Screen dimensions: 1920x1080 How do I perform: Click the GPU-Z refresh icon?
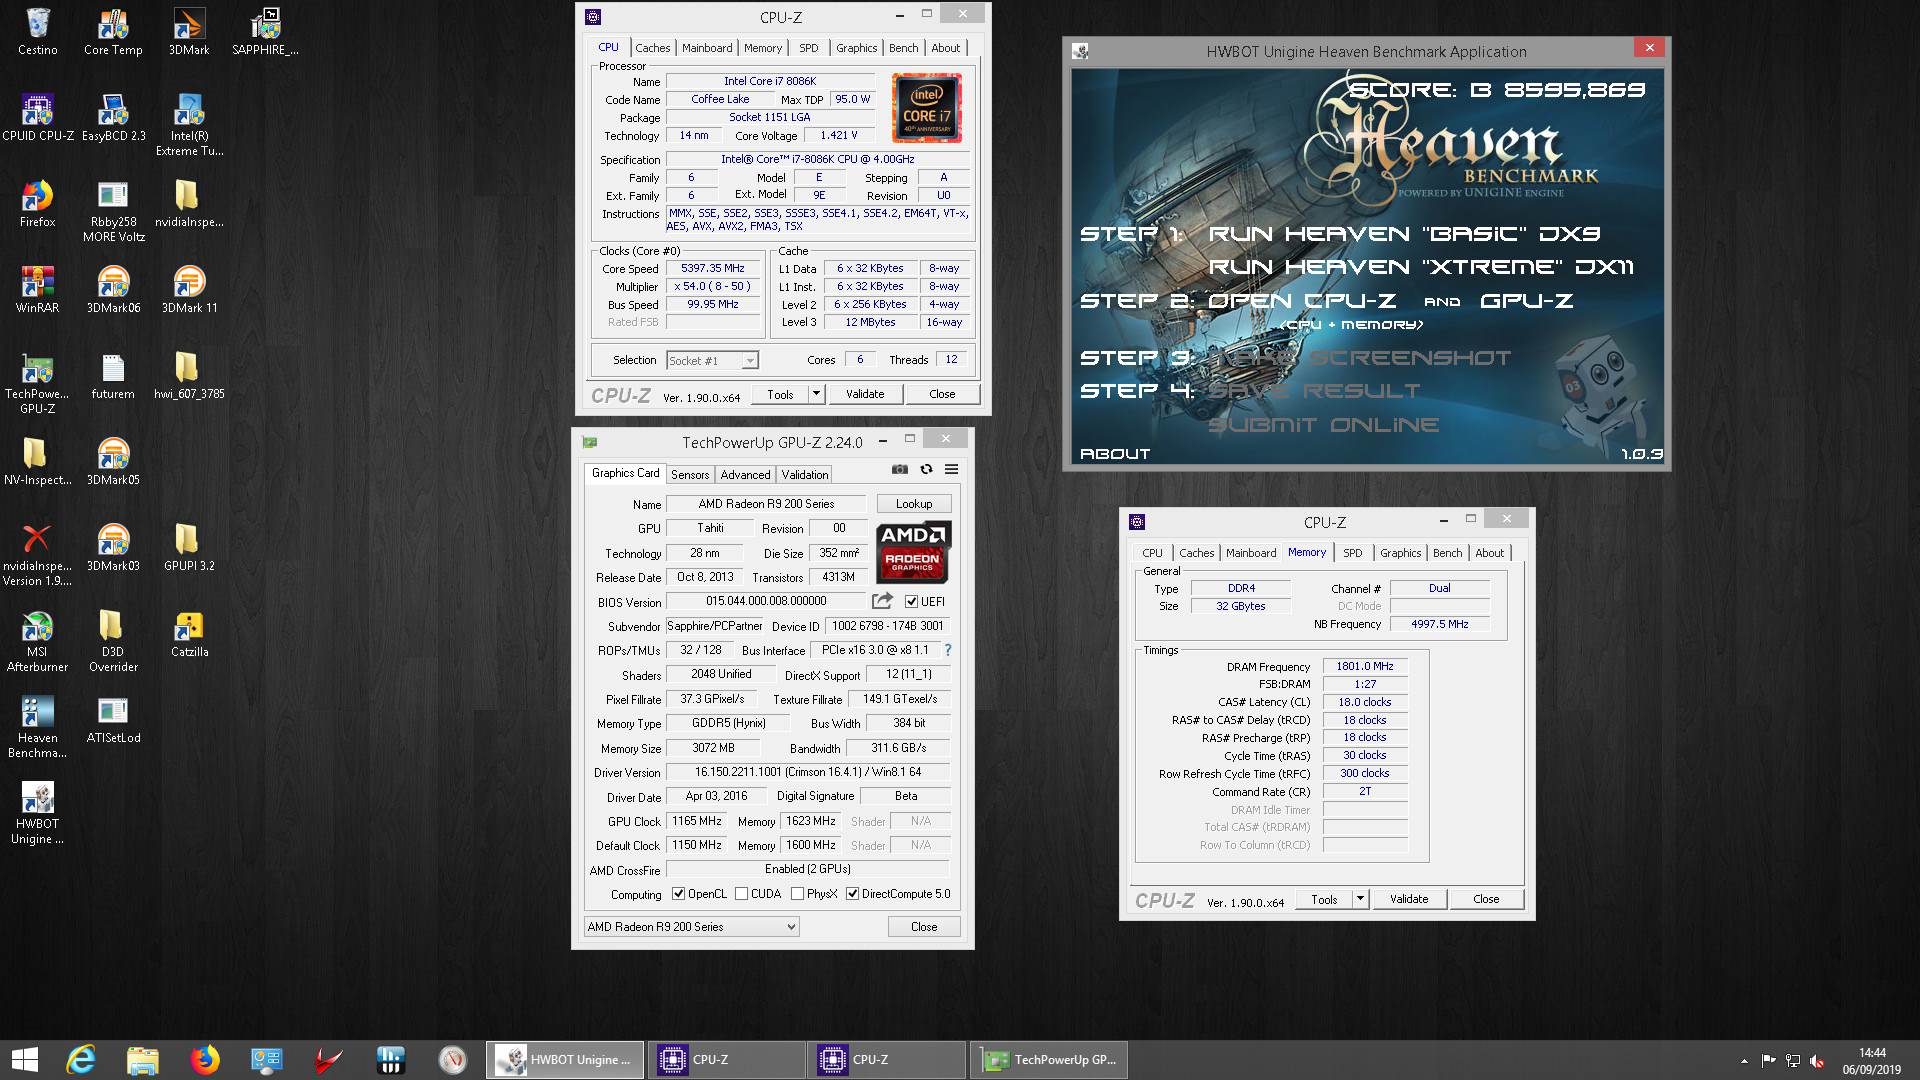(x=926, y=469)
